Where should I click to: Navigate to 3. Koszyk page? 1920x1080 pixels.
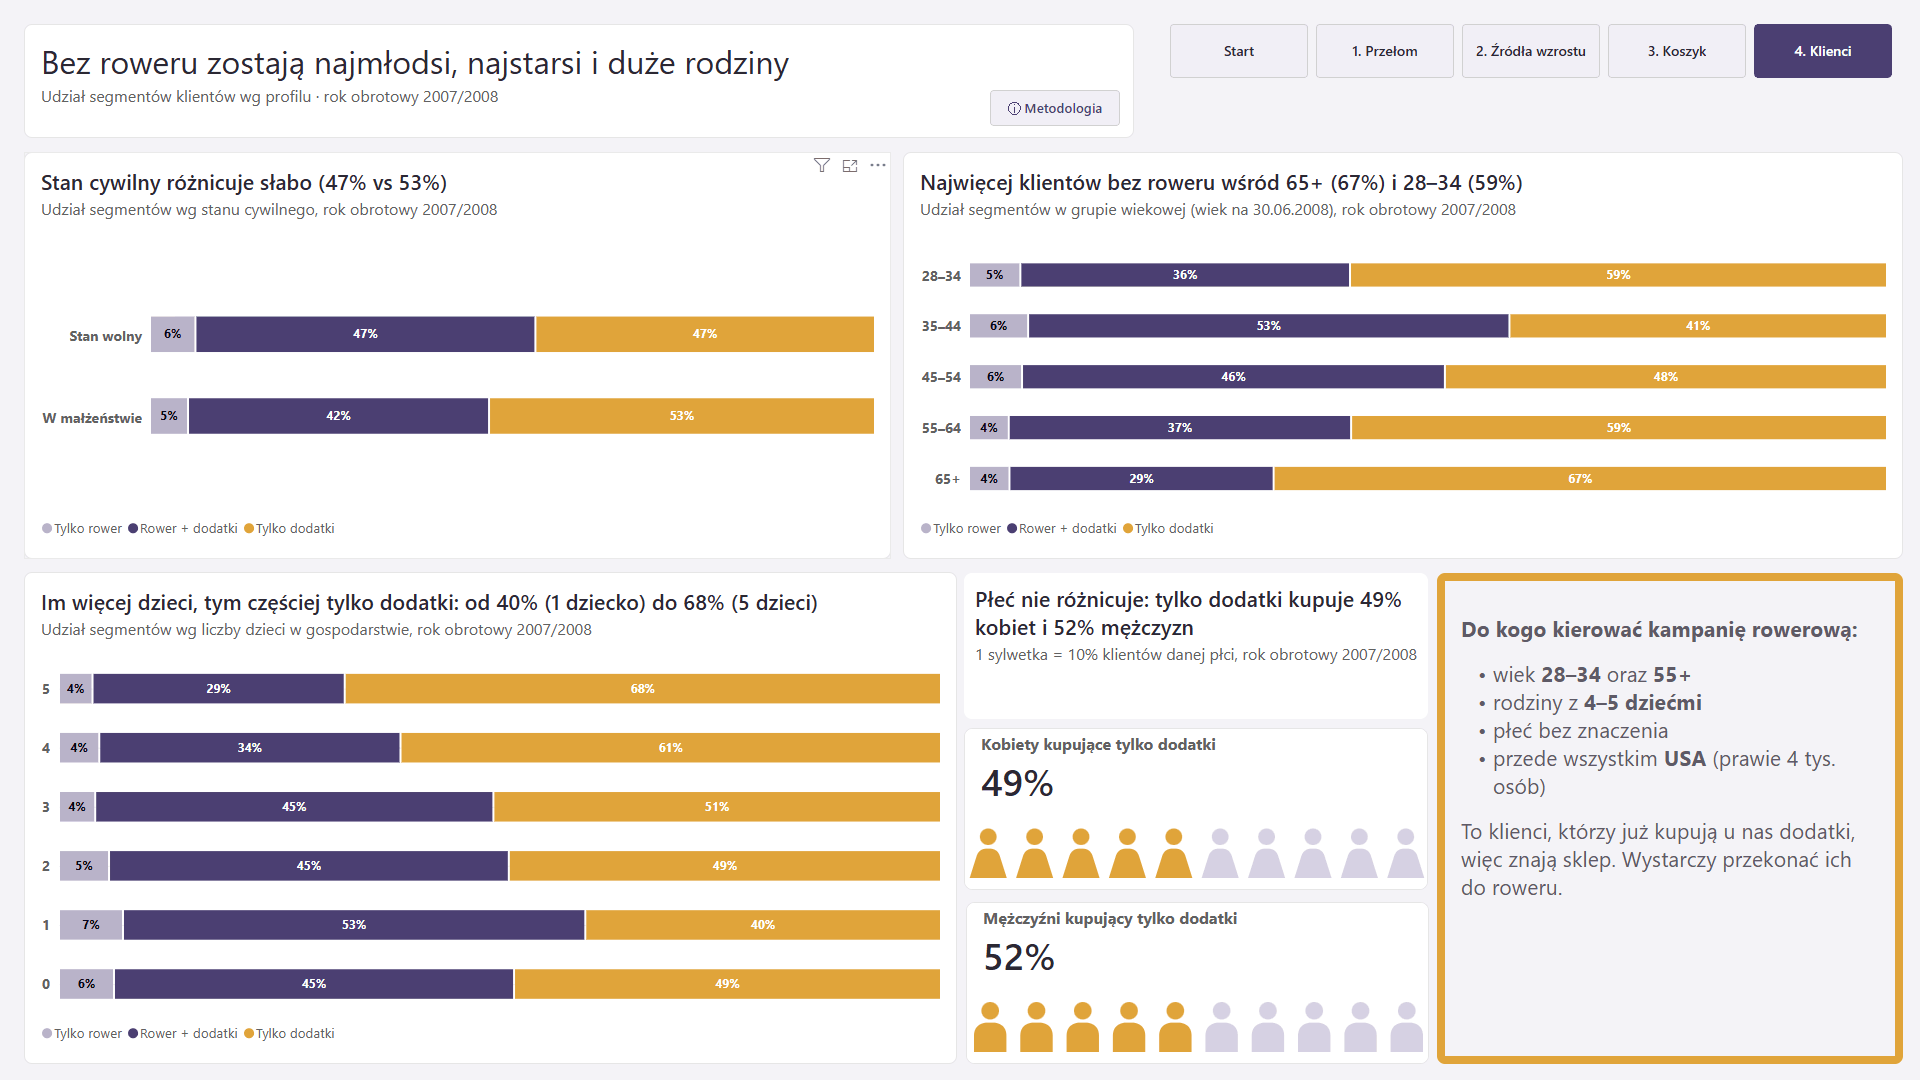1677,51
